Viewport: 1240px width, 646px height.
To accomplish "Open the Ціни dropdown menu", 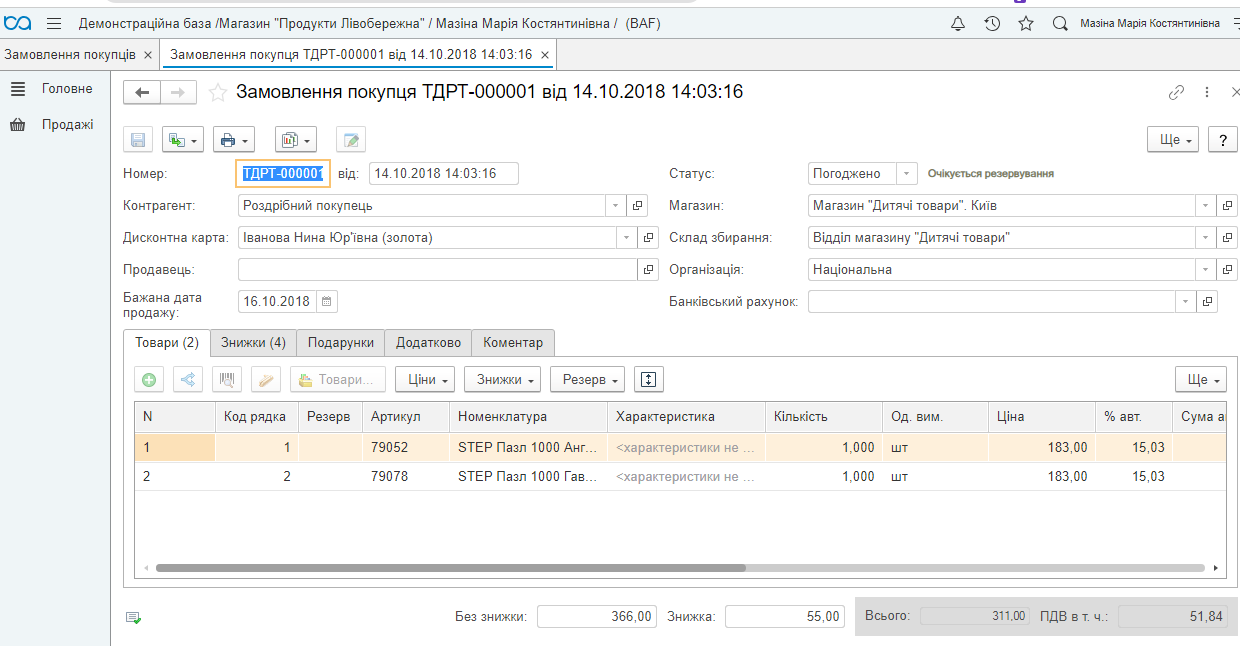I will [x=425, y=380].
